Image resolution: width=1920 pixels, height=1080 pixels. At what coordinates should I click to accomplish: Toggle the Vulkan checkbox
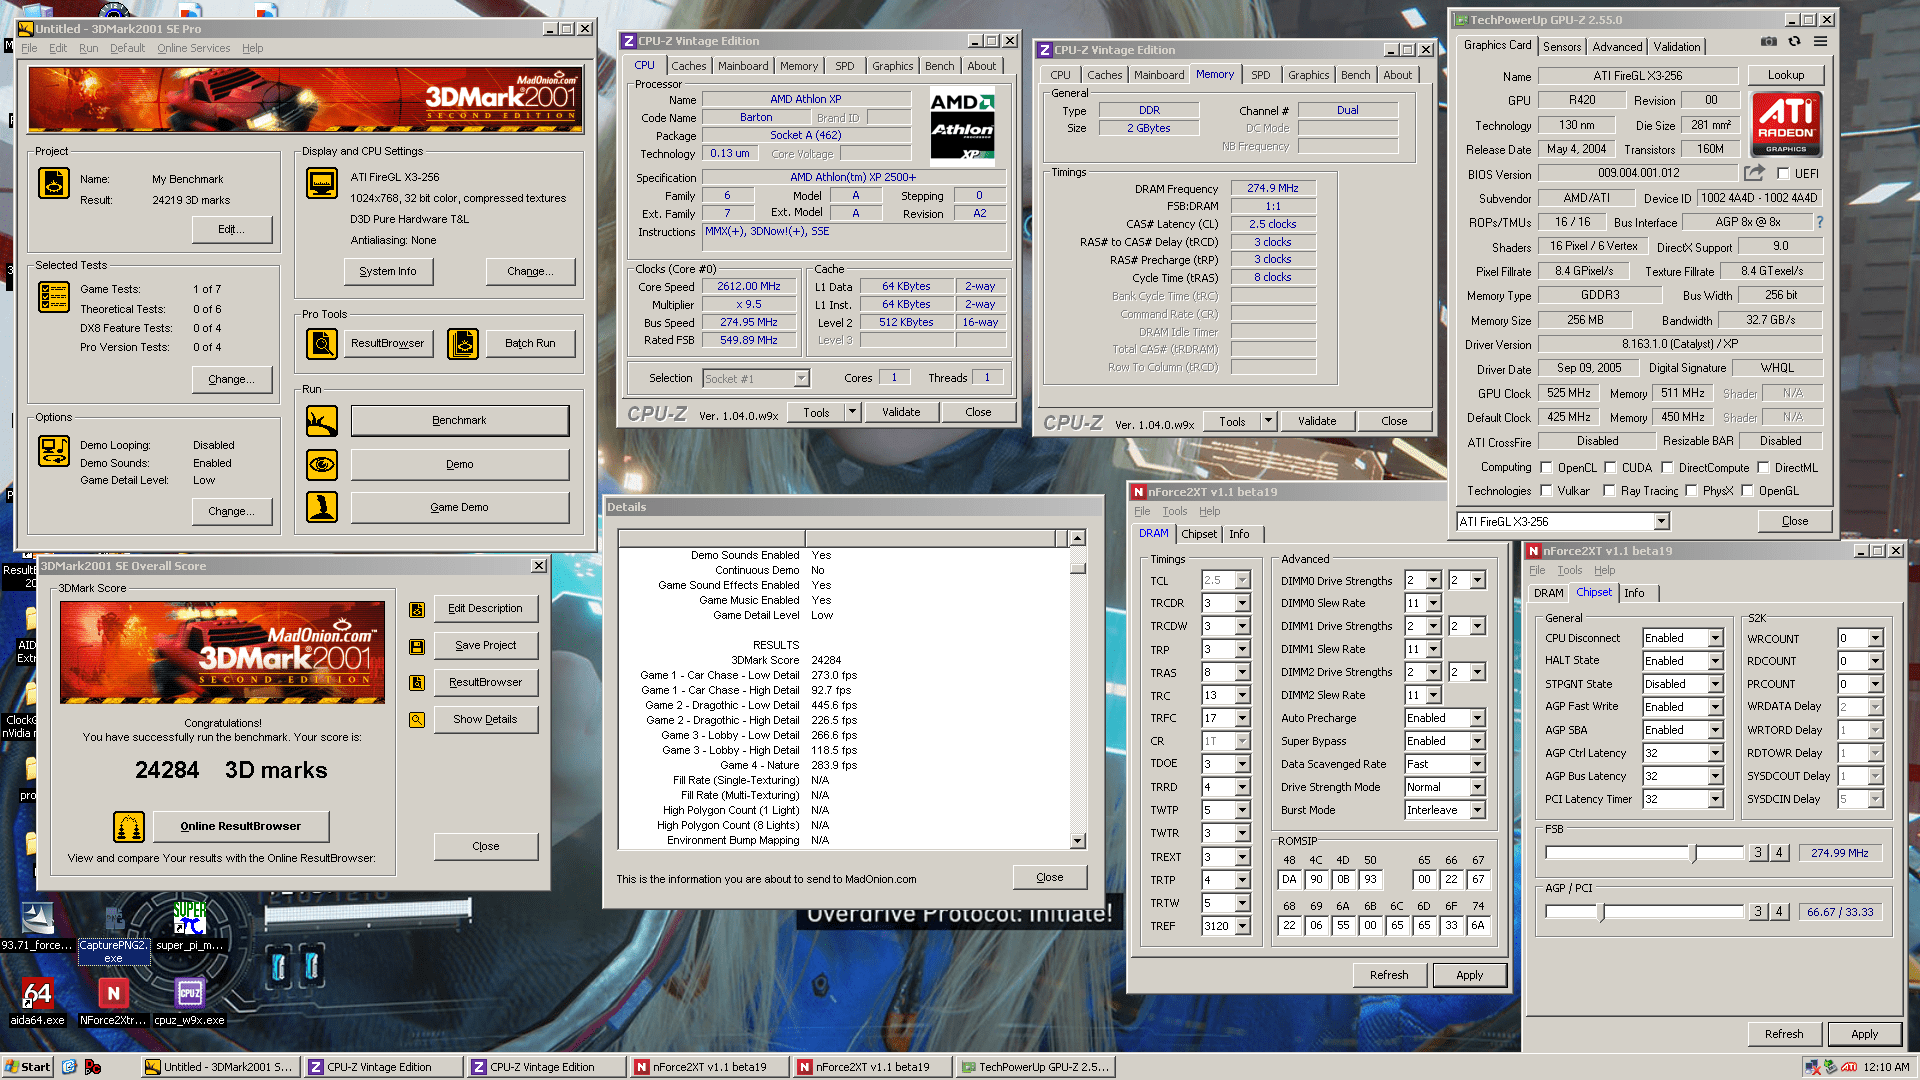[x=1547, y=490]
